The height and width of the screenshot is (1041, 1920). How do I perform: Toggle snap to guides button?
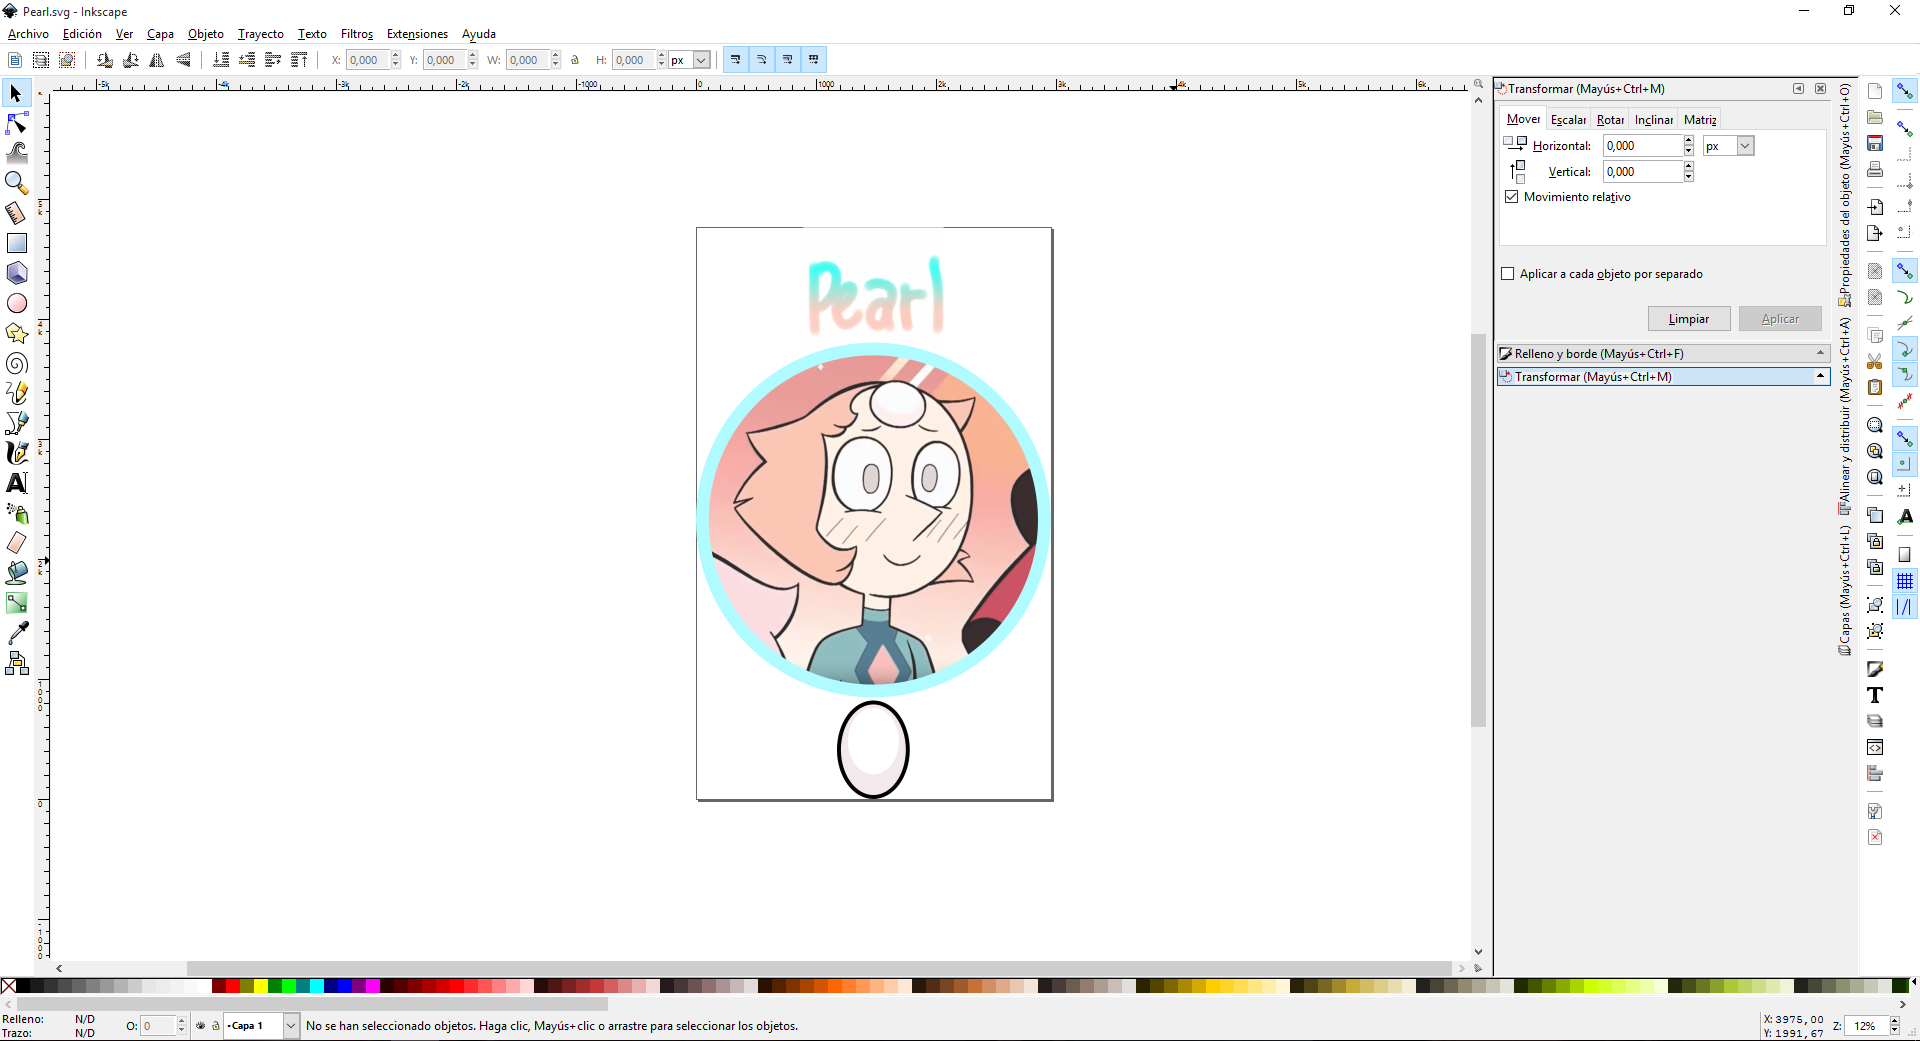tap(1905, 607)
